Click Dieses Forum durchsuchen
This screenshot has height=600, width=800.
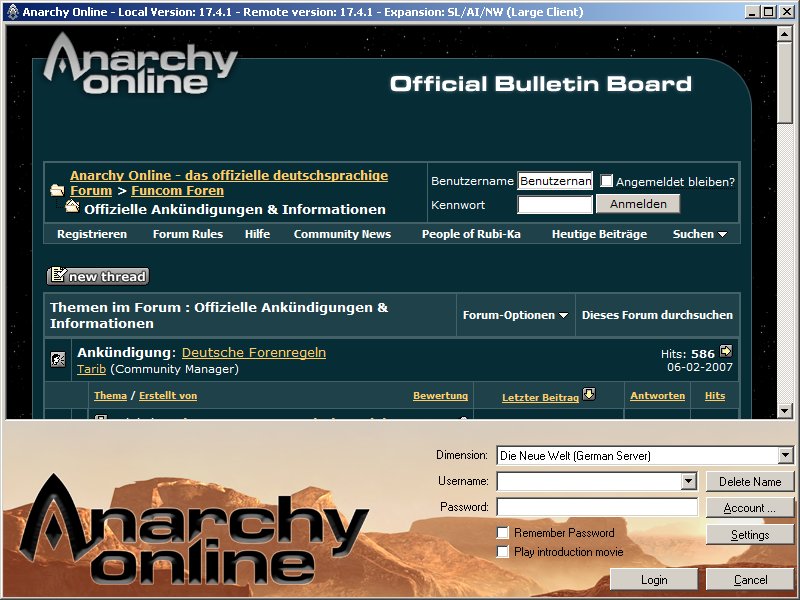tap(657, 315)
